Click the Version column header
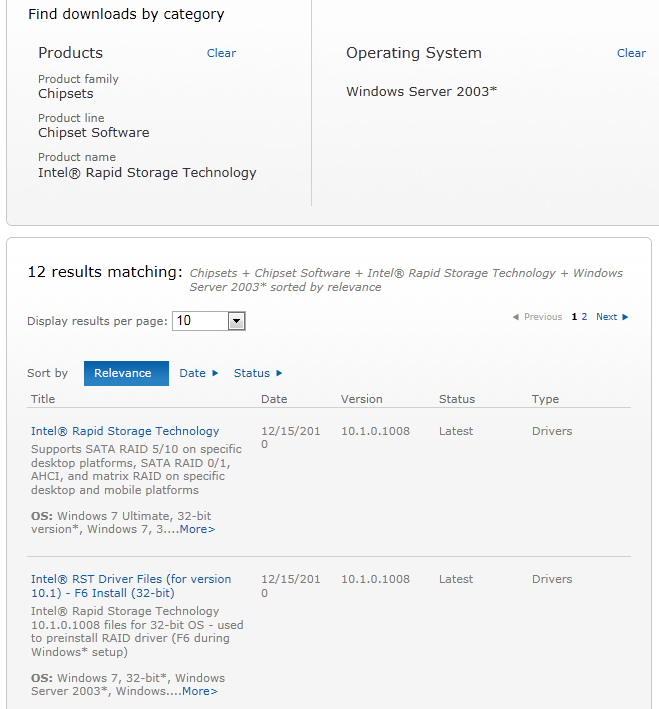Viewport: 659px width, 709px height. tap(361, 399)
